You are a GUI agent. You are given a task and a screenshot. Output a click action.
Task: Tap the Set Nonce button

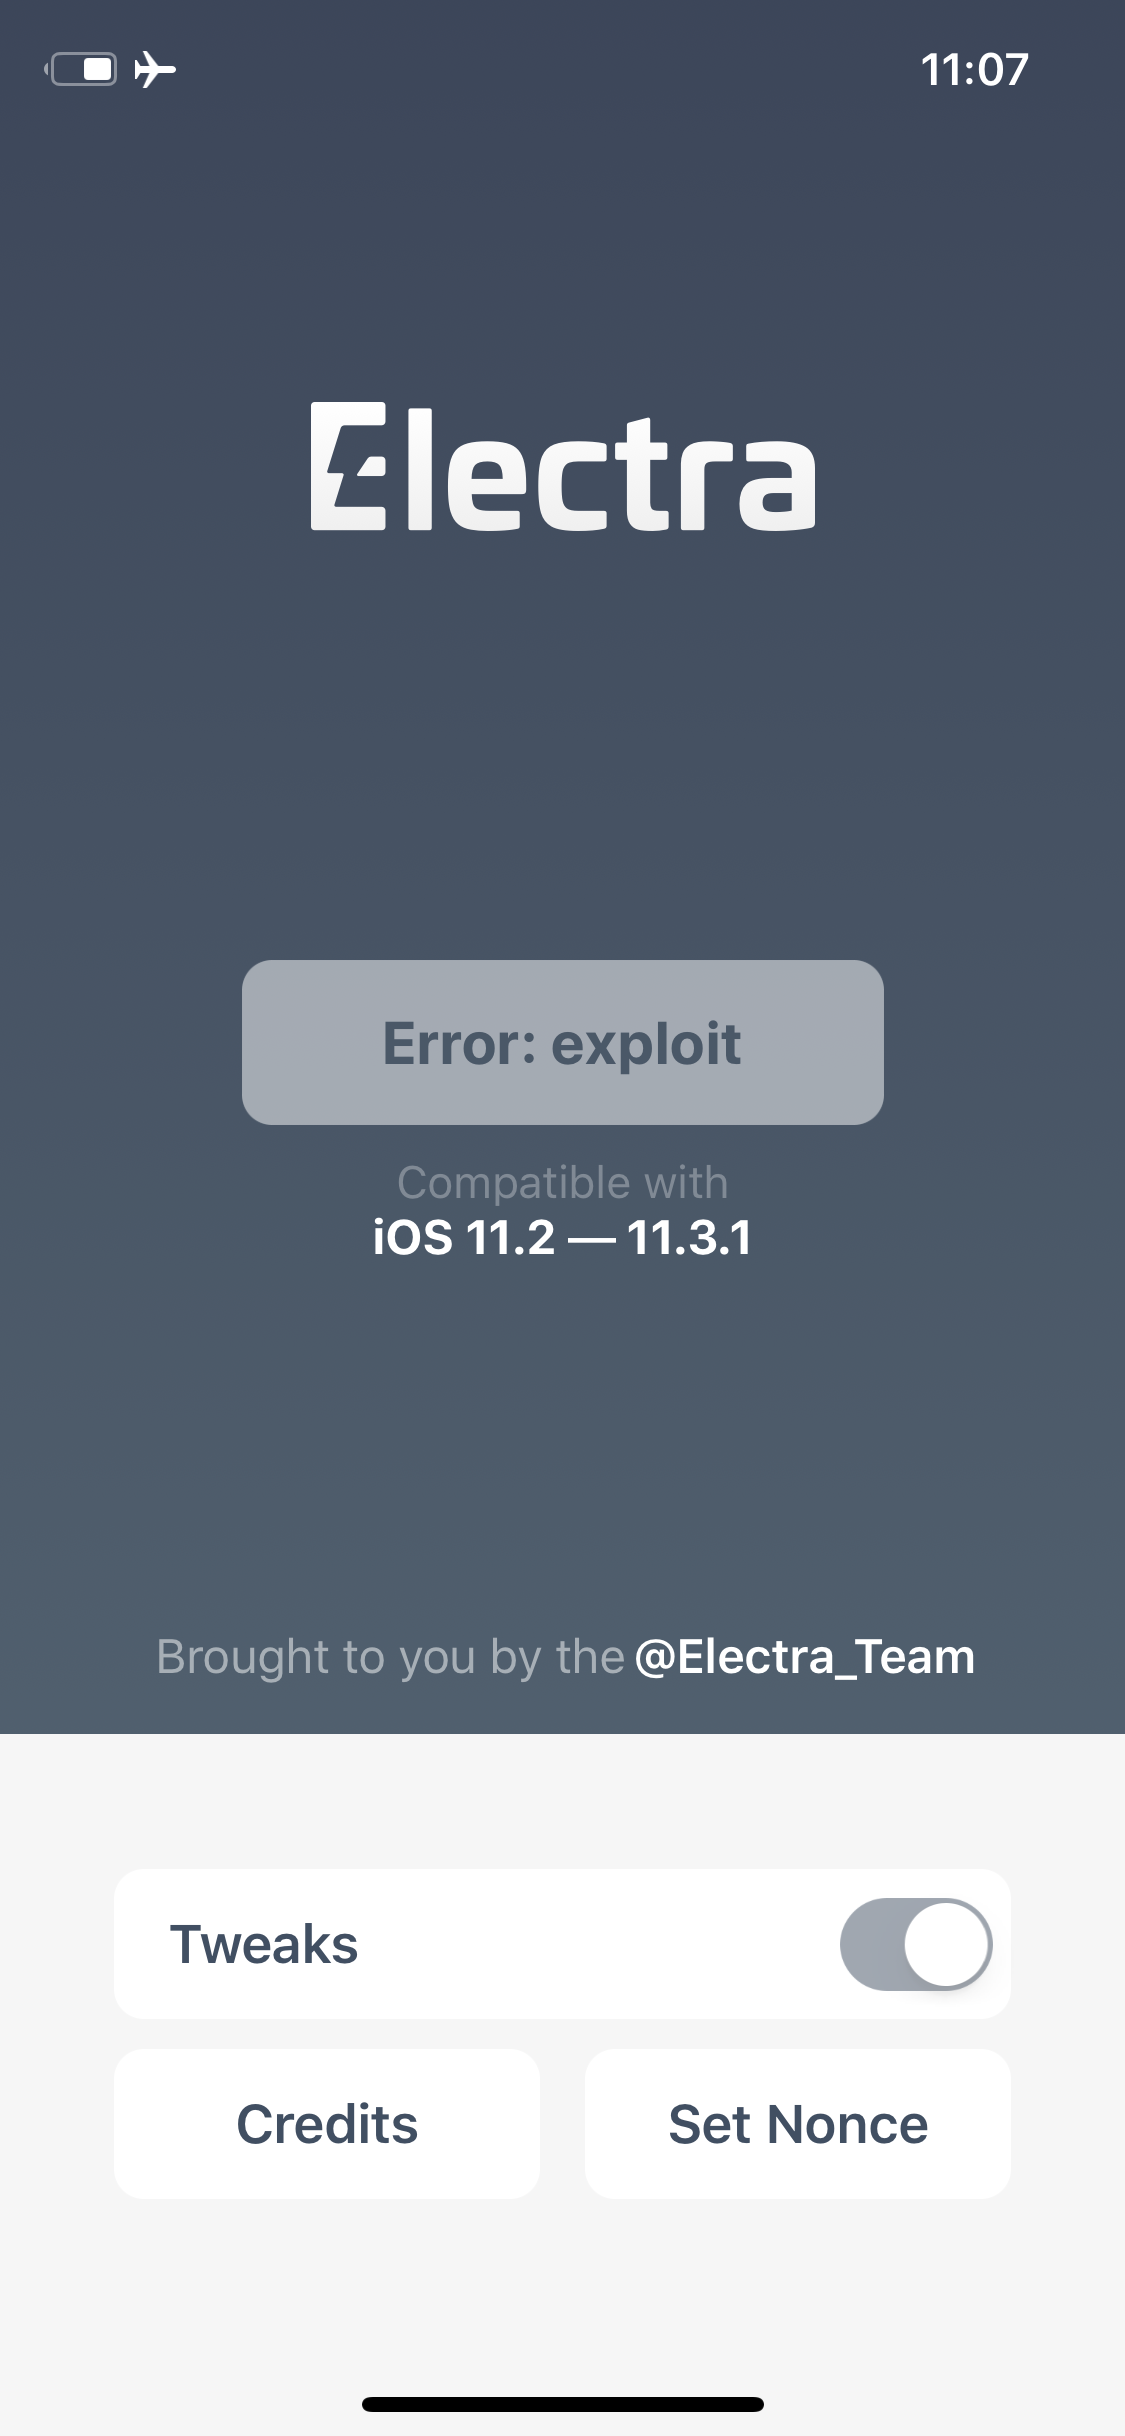pyautogui.click(x=798, y=2124)
